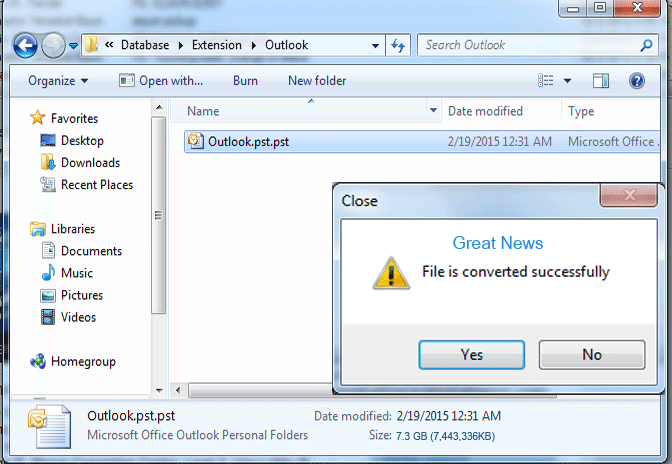Open the Downloads folder in Favorites

click(x=90, y=163)
